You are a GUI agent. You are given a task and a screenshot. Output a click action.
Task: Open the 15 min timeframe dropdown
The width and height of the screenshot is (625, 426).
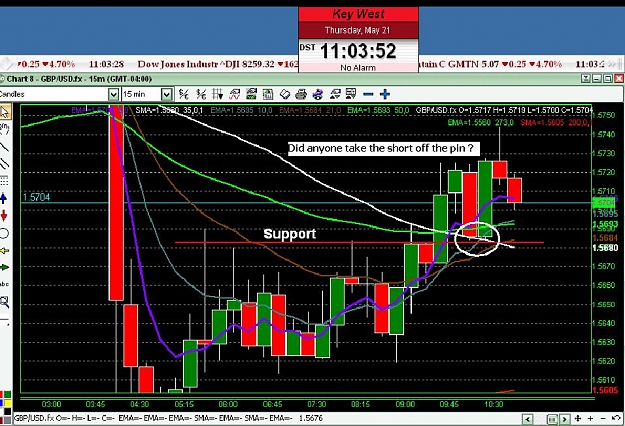point(167,94)
